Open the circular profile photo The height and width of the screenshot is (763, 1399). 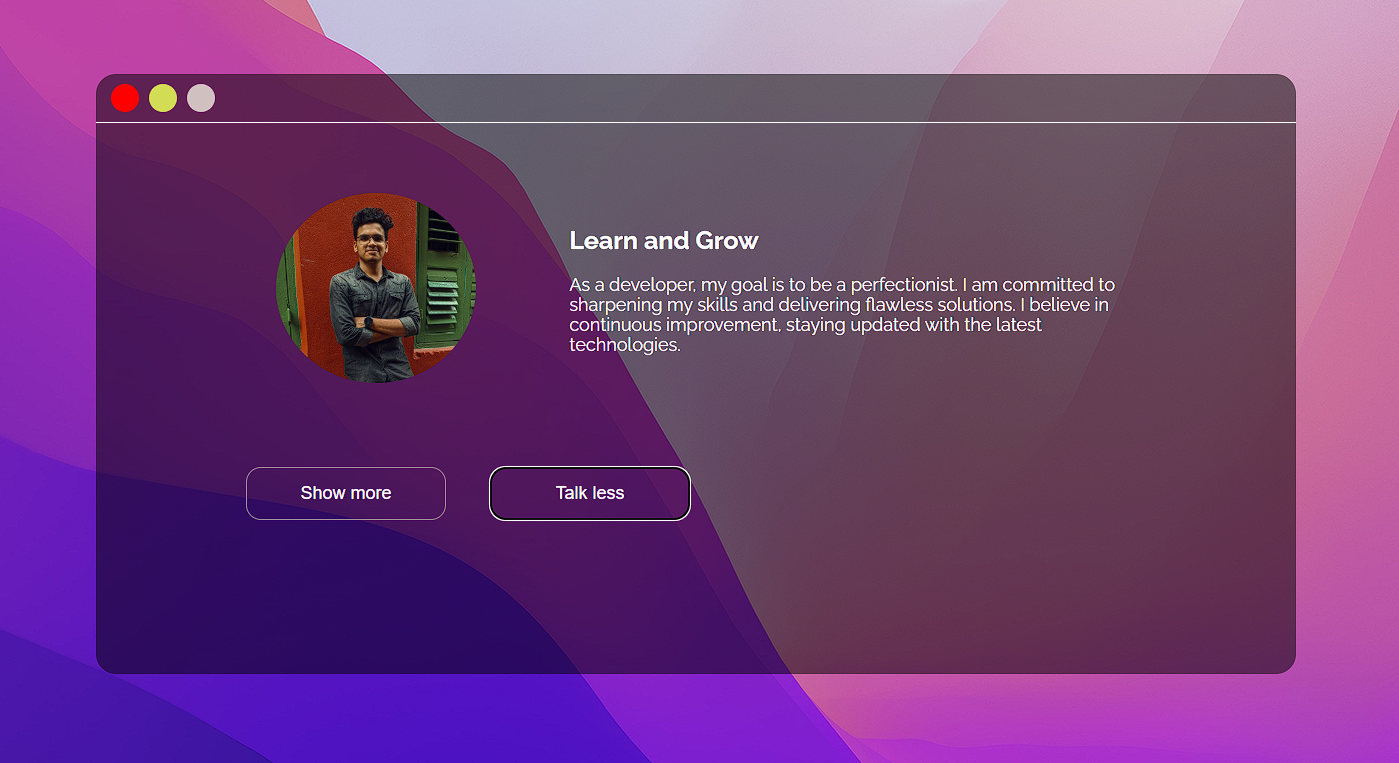click(375, 288)
